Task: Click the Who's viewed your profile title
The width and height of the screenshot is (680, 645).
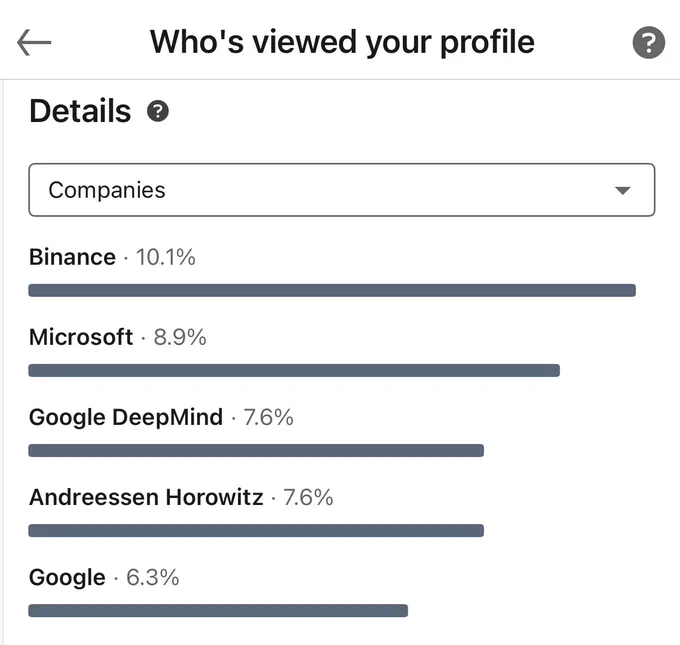Action: (x=342, y=43)
